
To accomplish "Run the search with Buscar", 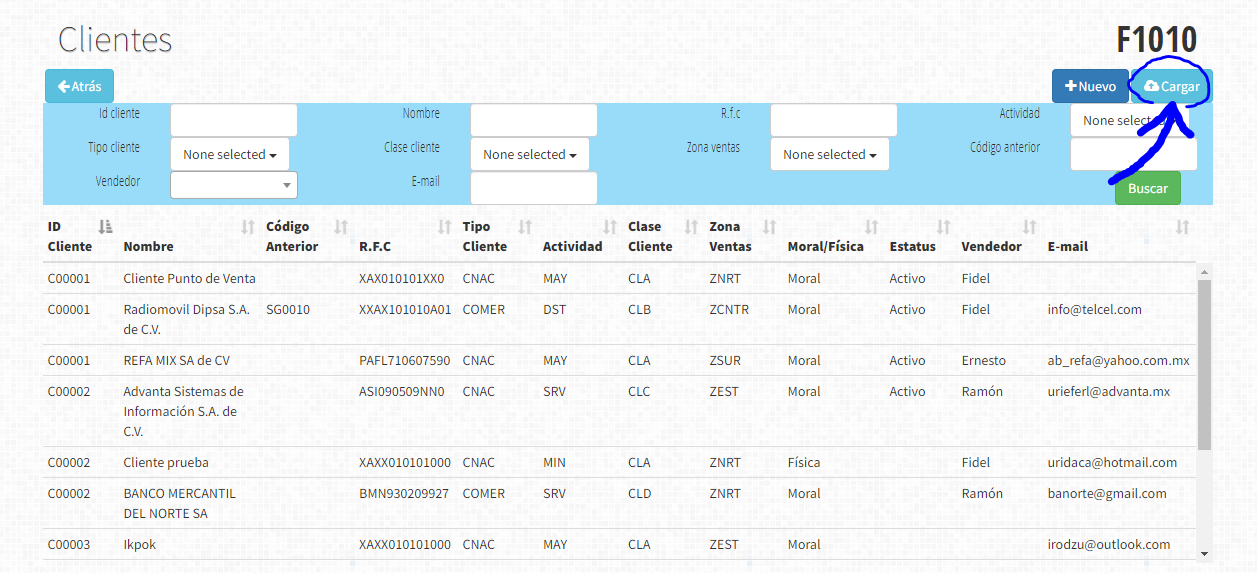I will (x=1148, y=188).
